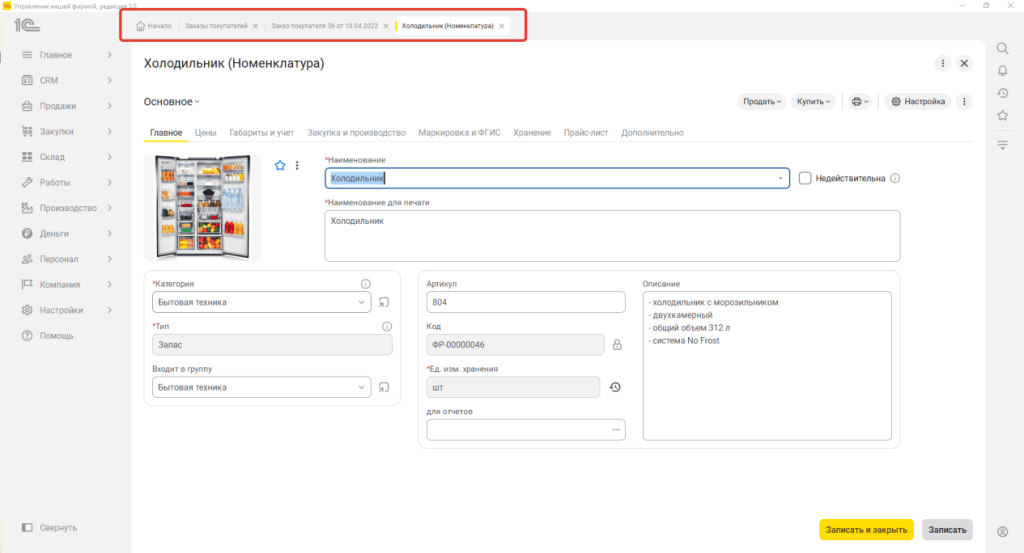Image resolution: width=1024 pixels, height=553 pixels.
Task: Open the Входит в группу combo box
Action: [261, 387]
